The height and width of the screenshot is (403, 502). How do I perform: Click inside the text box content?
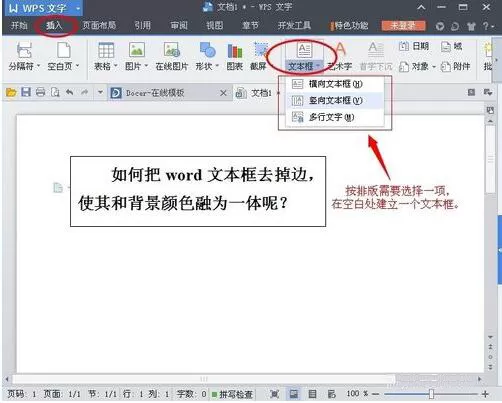click(198, 191)
